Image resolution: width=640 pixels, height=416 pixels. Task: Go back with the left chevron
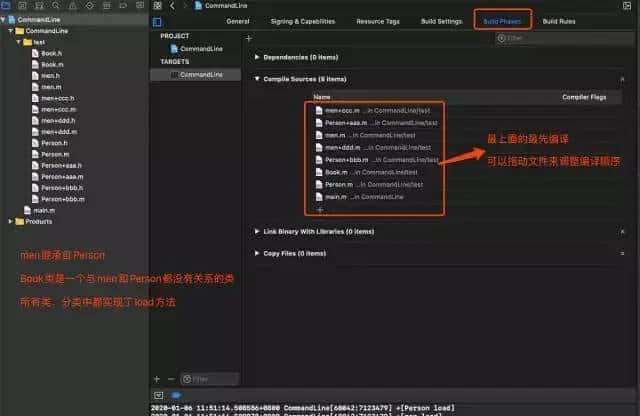pyautogui.click(x=172, y=5)
